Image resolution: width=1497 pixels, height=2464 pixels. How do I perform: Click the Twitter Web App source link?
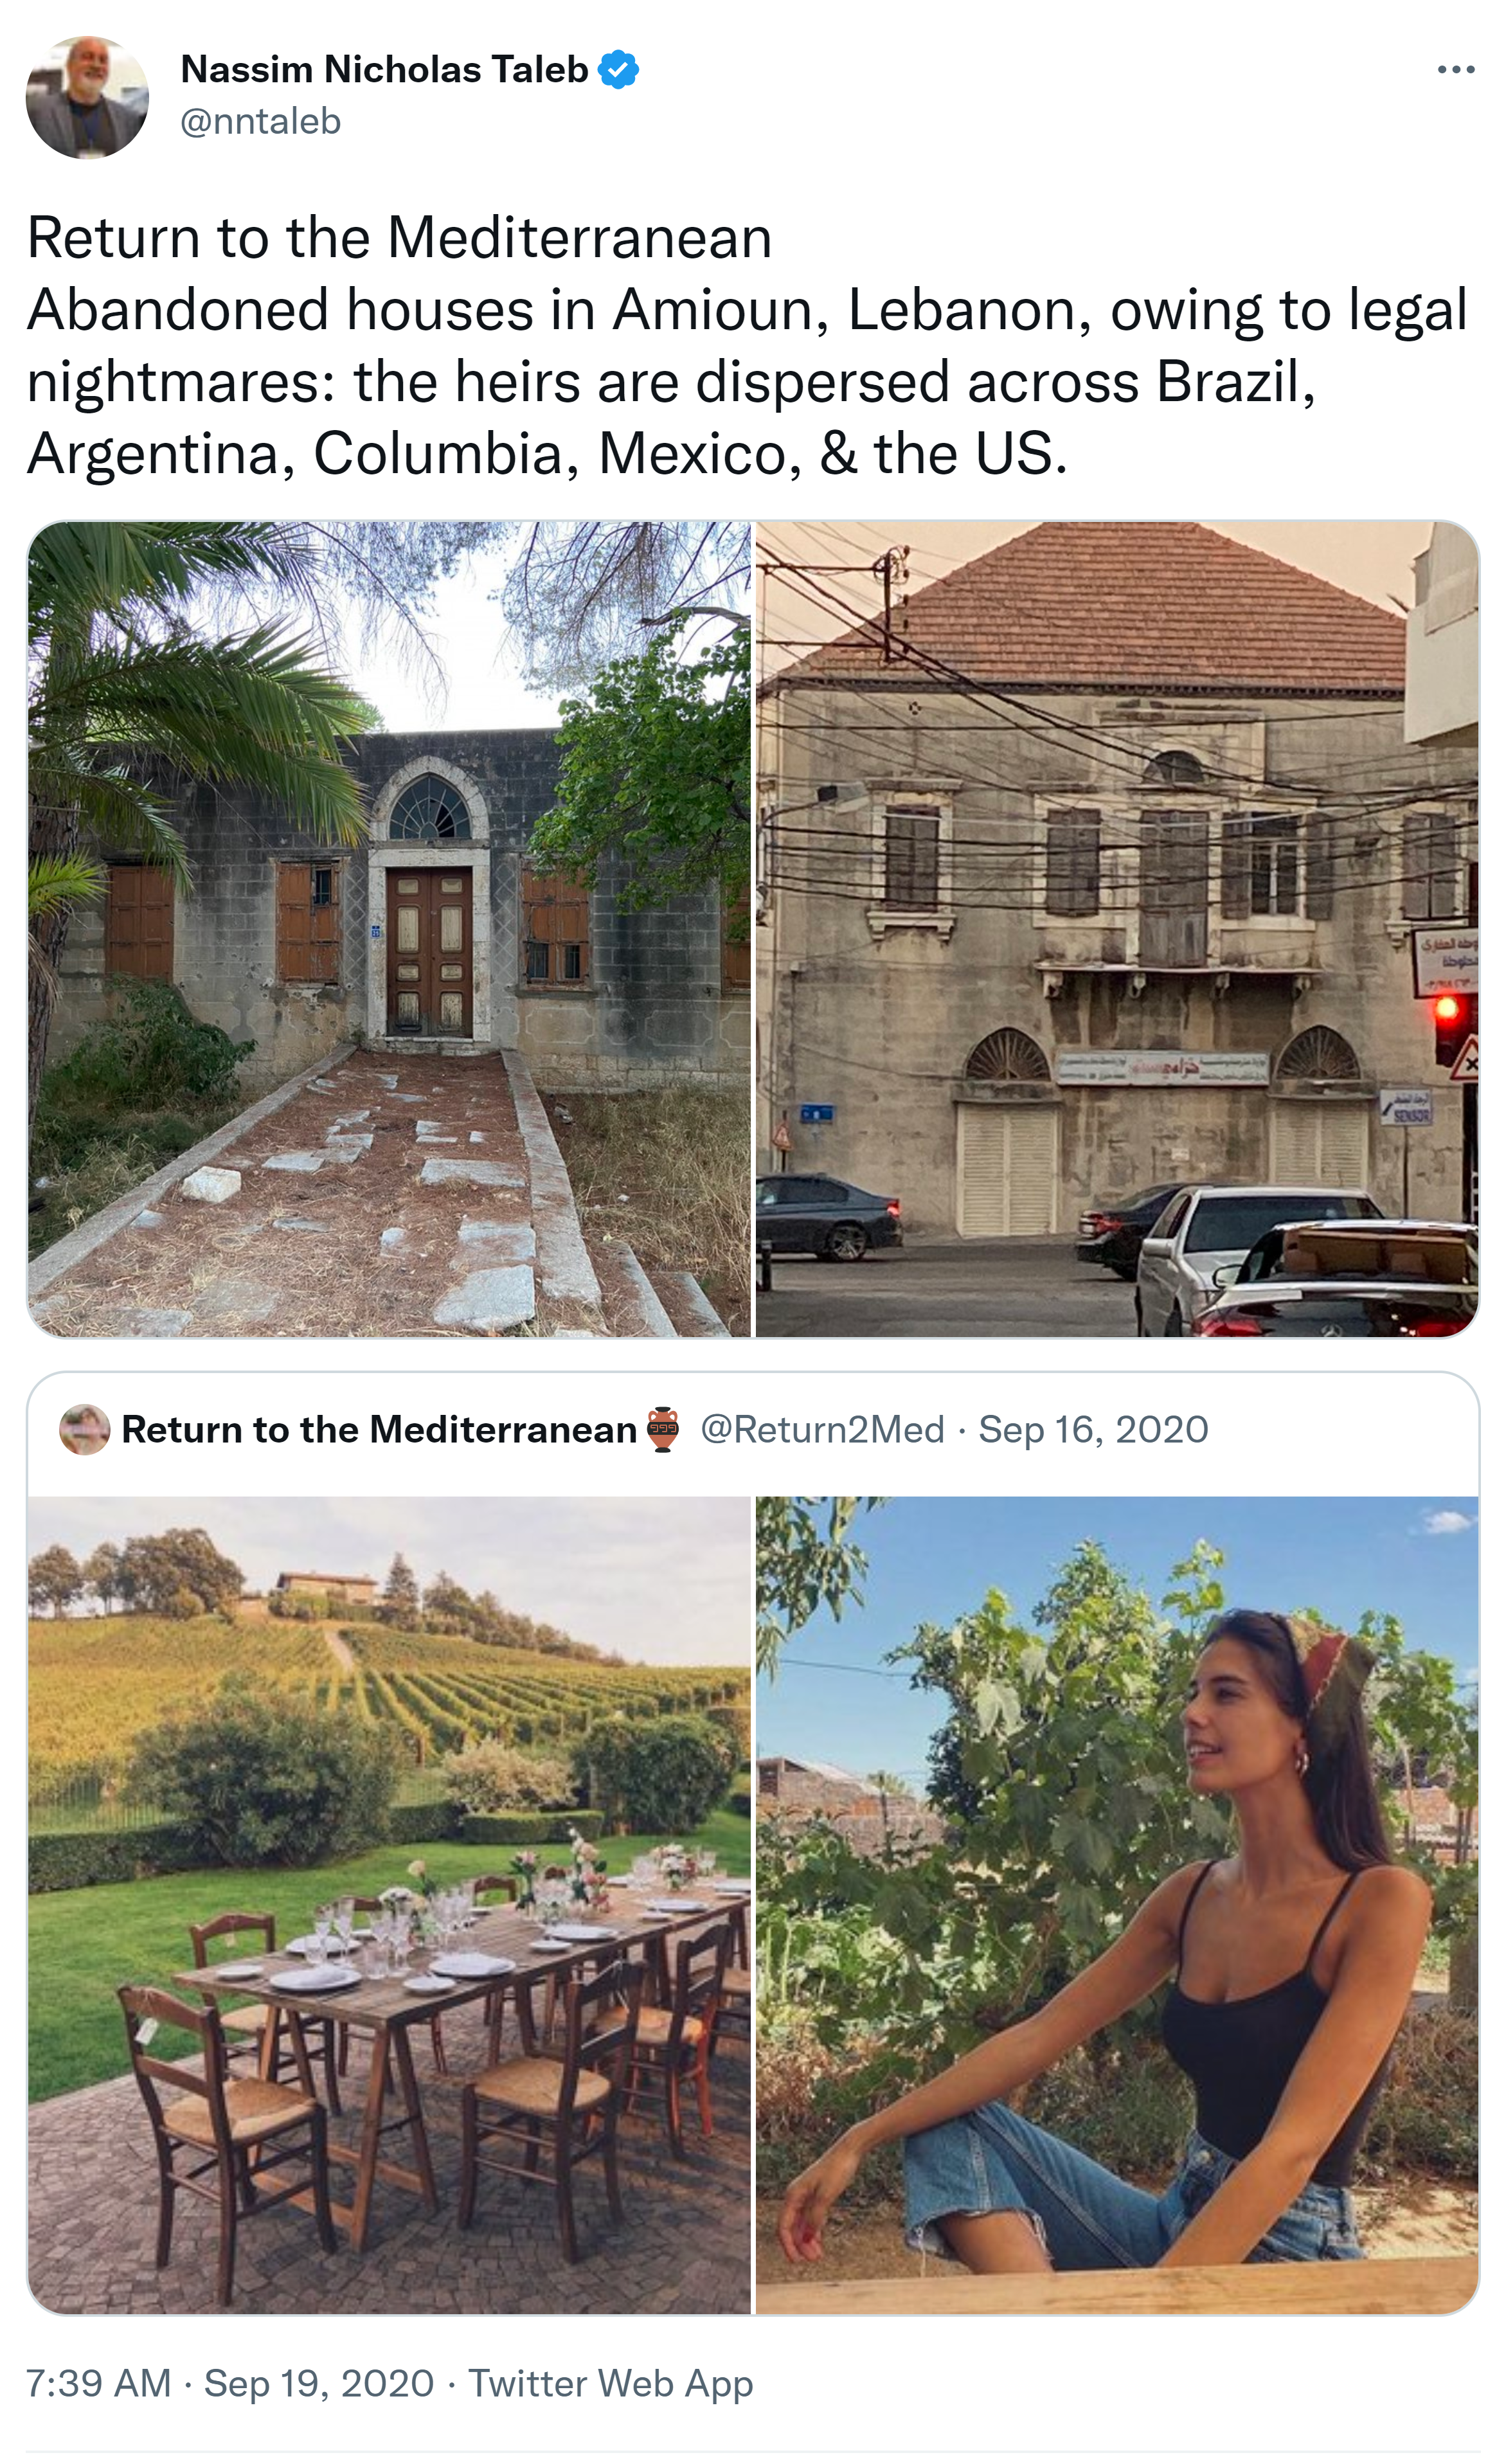(x=610, y=2383)
